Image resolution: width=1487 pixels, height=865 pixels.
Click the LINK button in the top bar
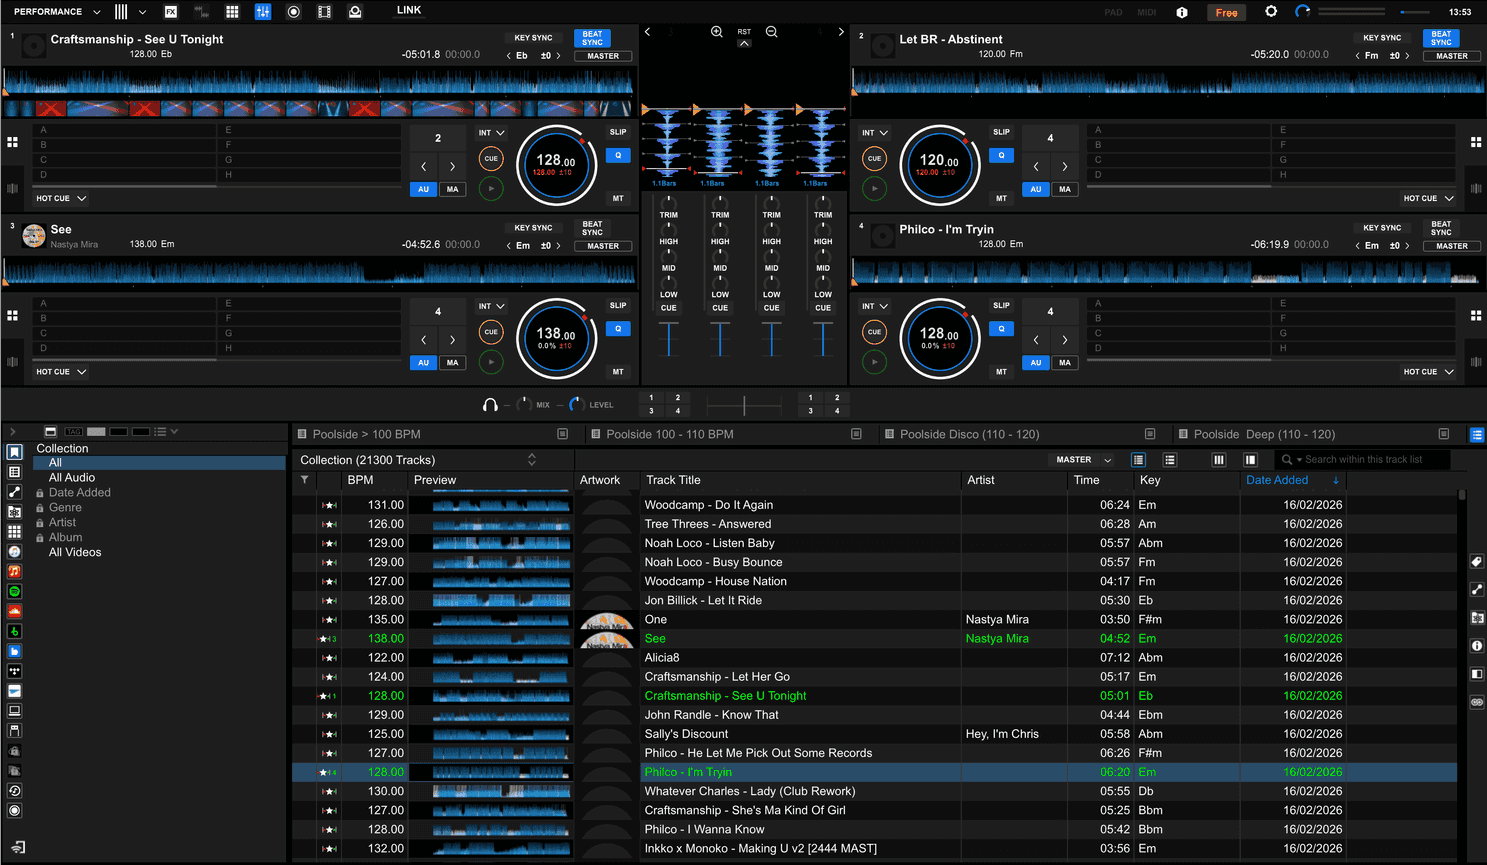[x=408, y=11]
